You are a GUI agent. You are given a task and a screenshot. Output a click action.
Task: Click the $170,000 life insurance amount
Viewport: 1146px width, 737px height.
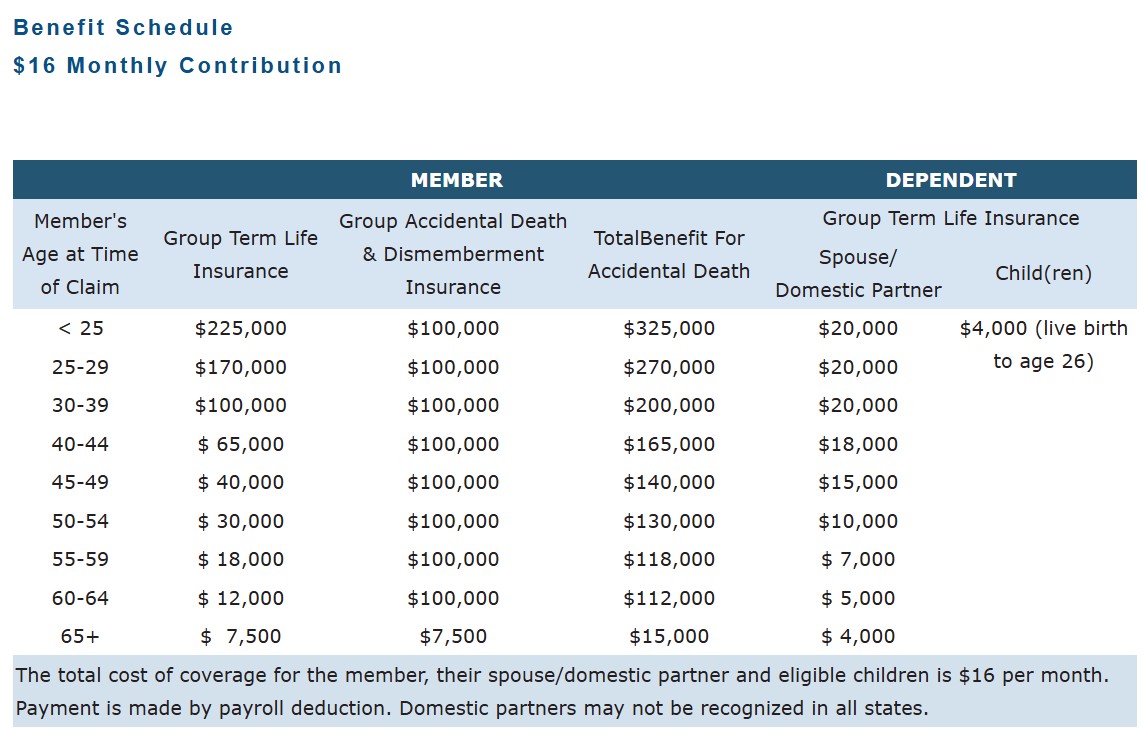240,368
